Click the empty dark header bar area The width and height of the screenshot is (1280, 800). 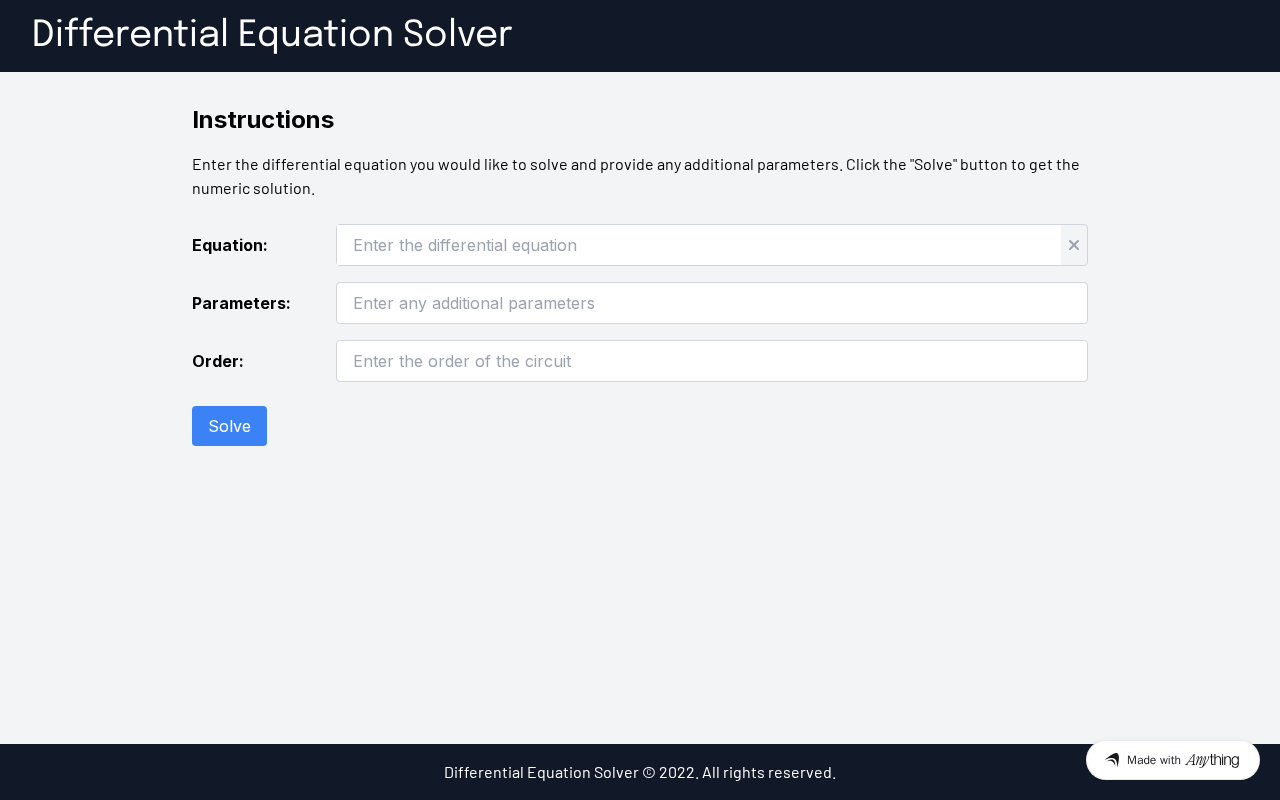tap(900, 36)
